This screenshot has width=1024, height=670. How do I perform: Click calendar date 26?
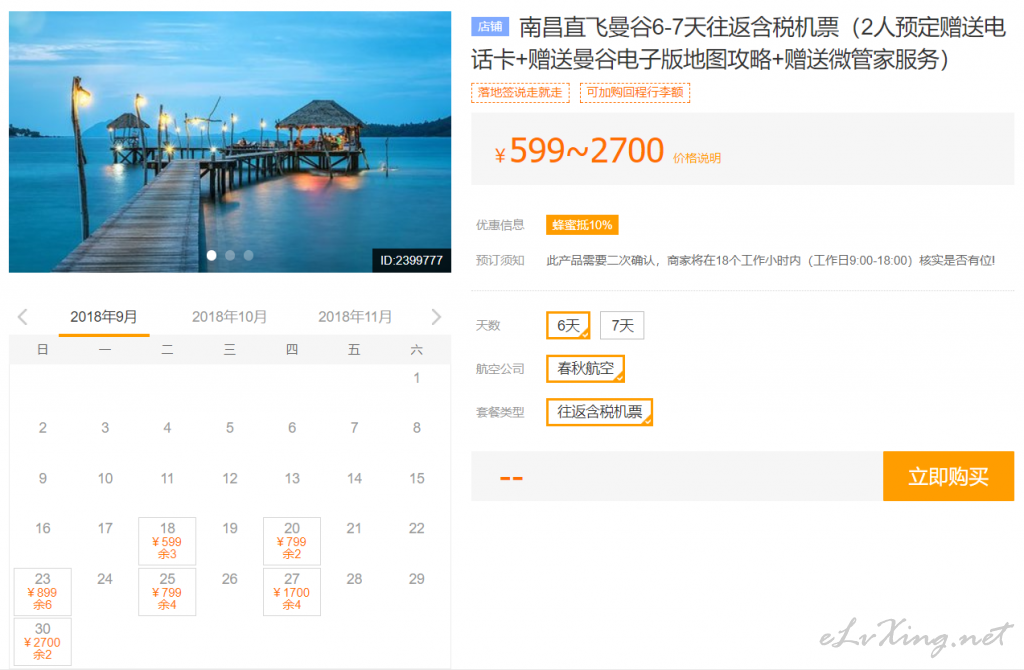tap(230, 579)
